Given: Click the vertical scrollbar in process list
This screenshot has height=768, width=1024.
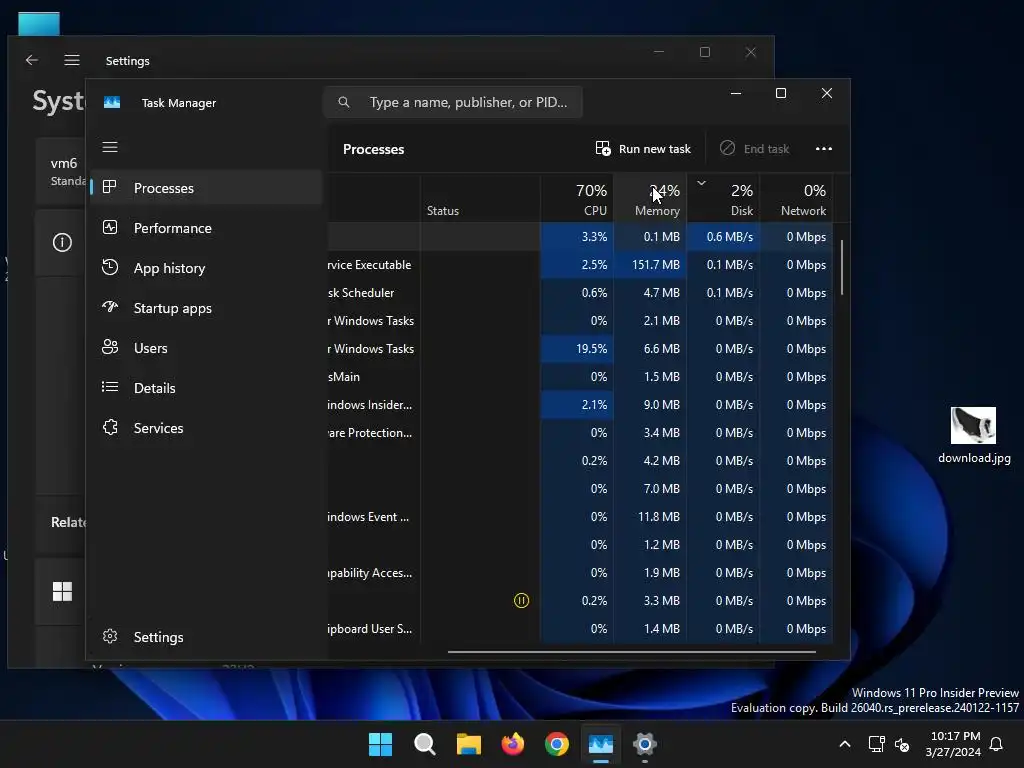Looking at the screenshot, I should click(x=842, y=268).
